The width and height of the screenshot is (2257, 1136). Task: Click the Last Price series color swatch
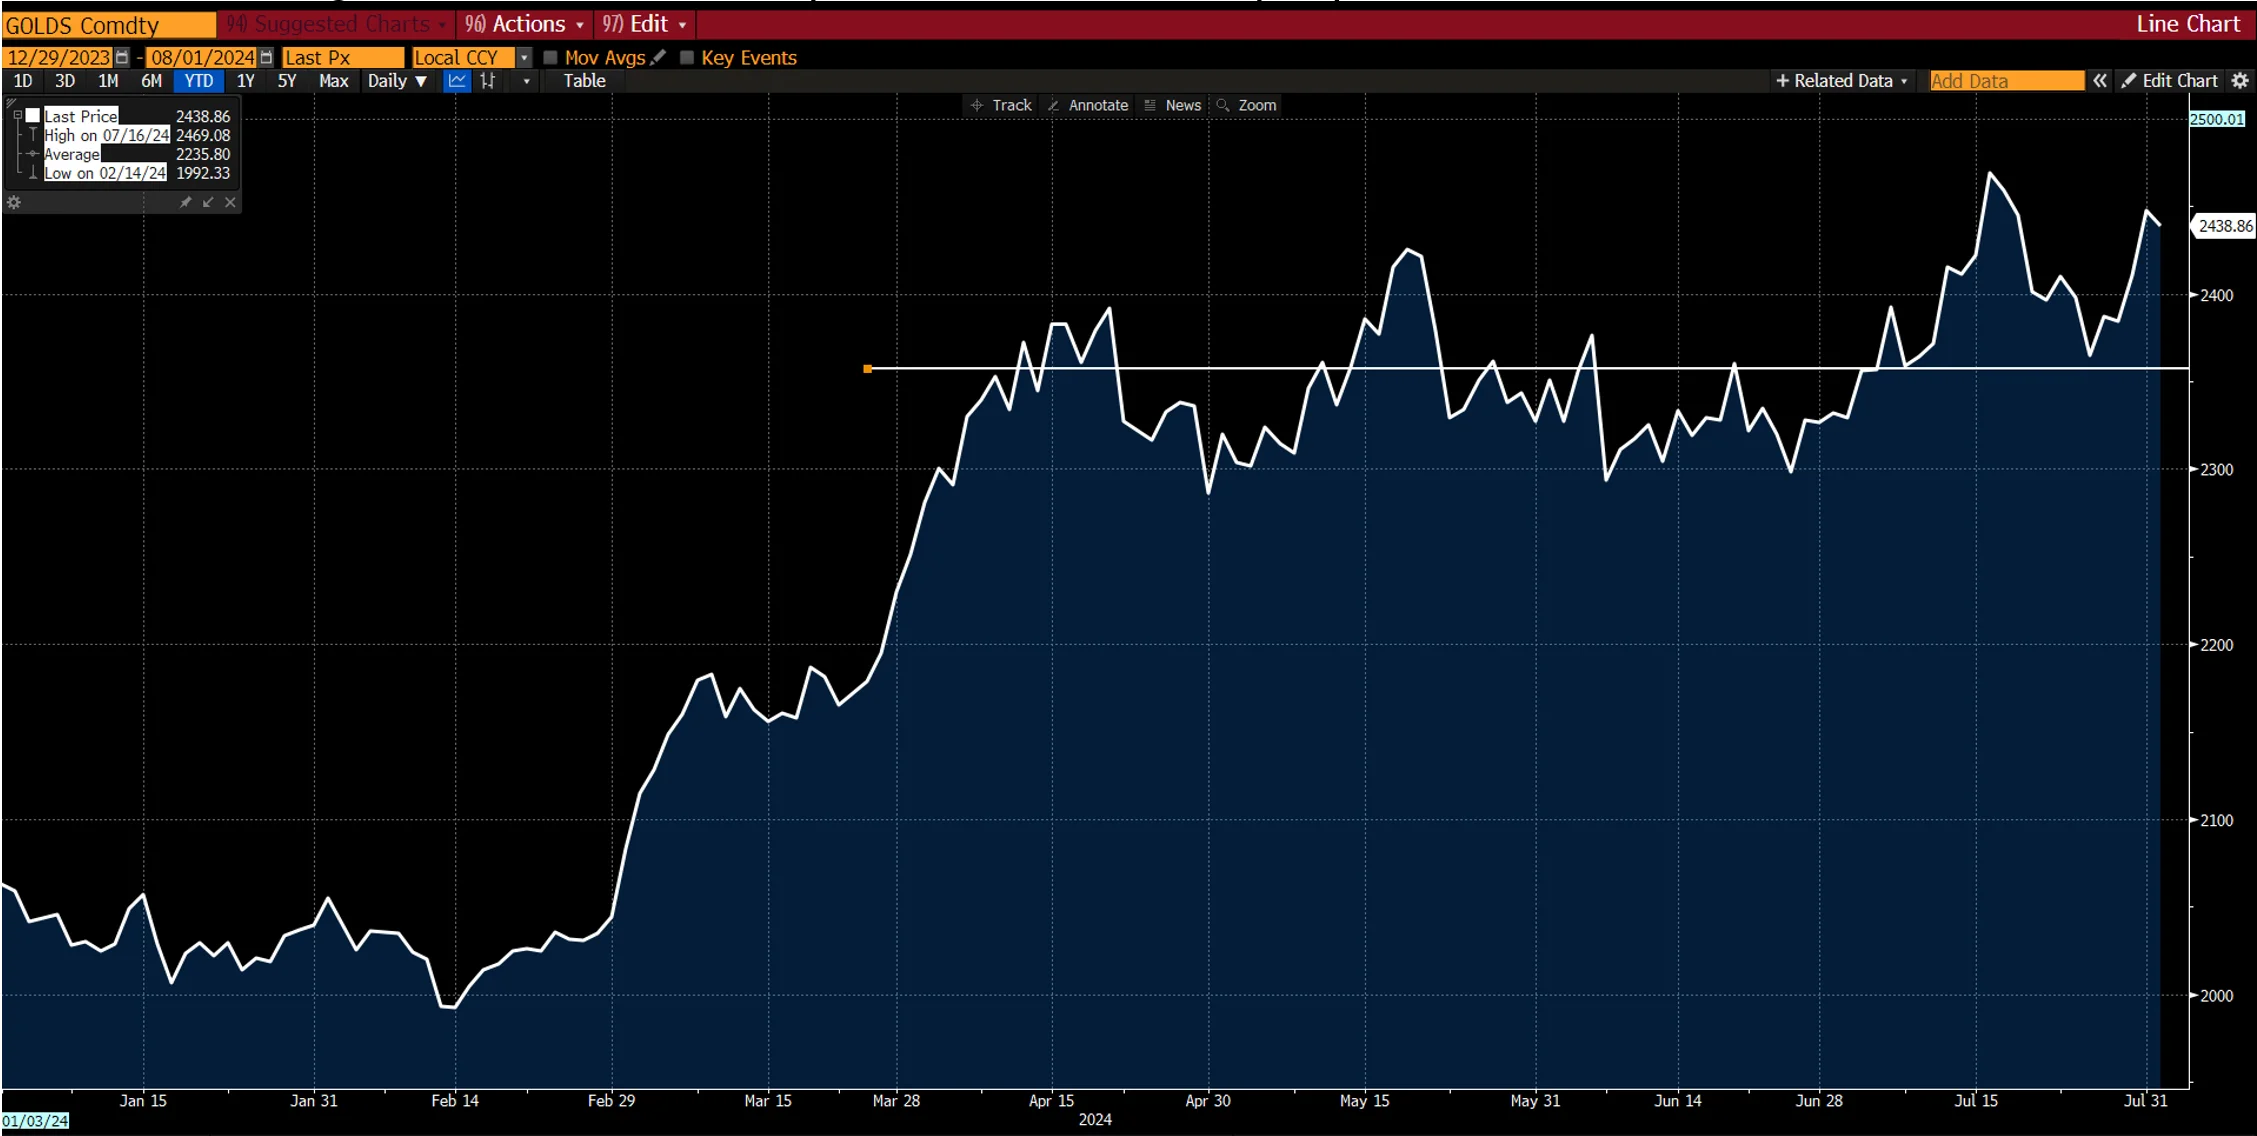tap(33, 116)
